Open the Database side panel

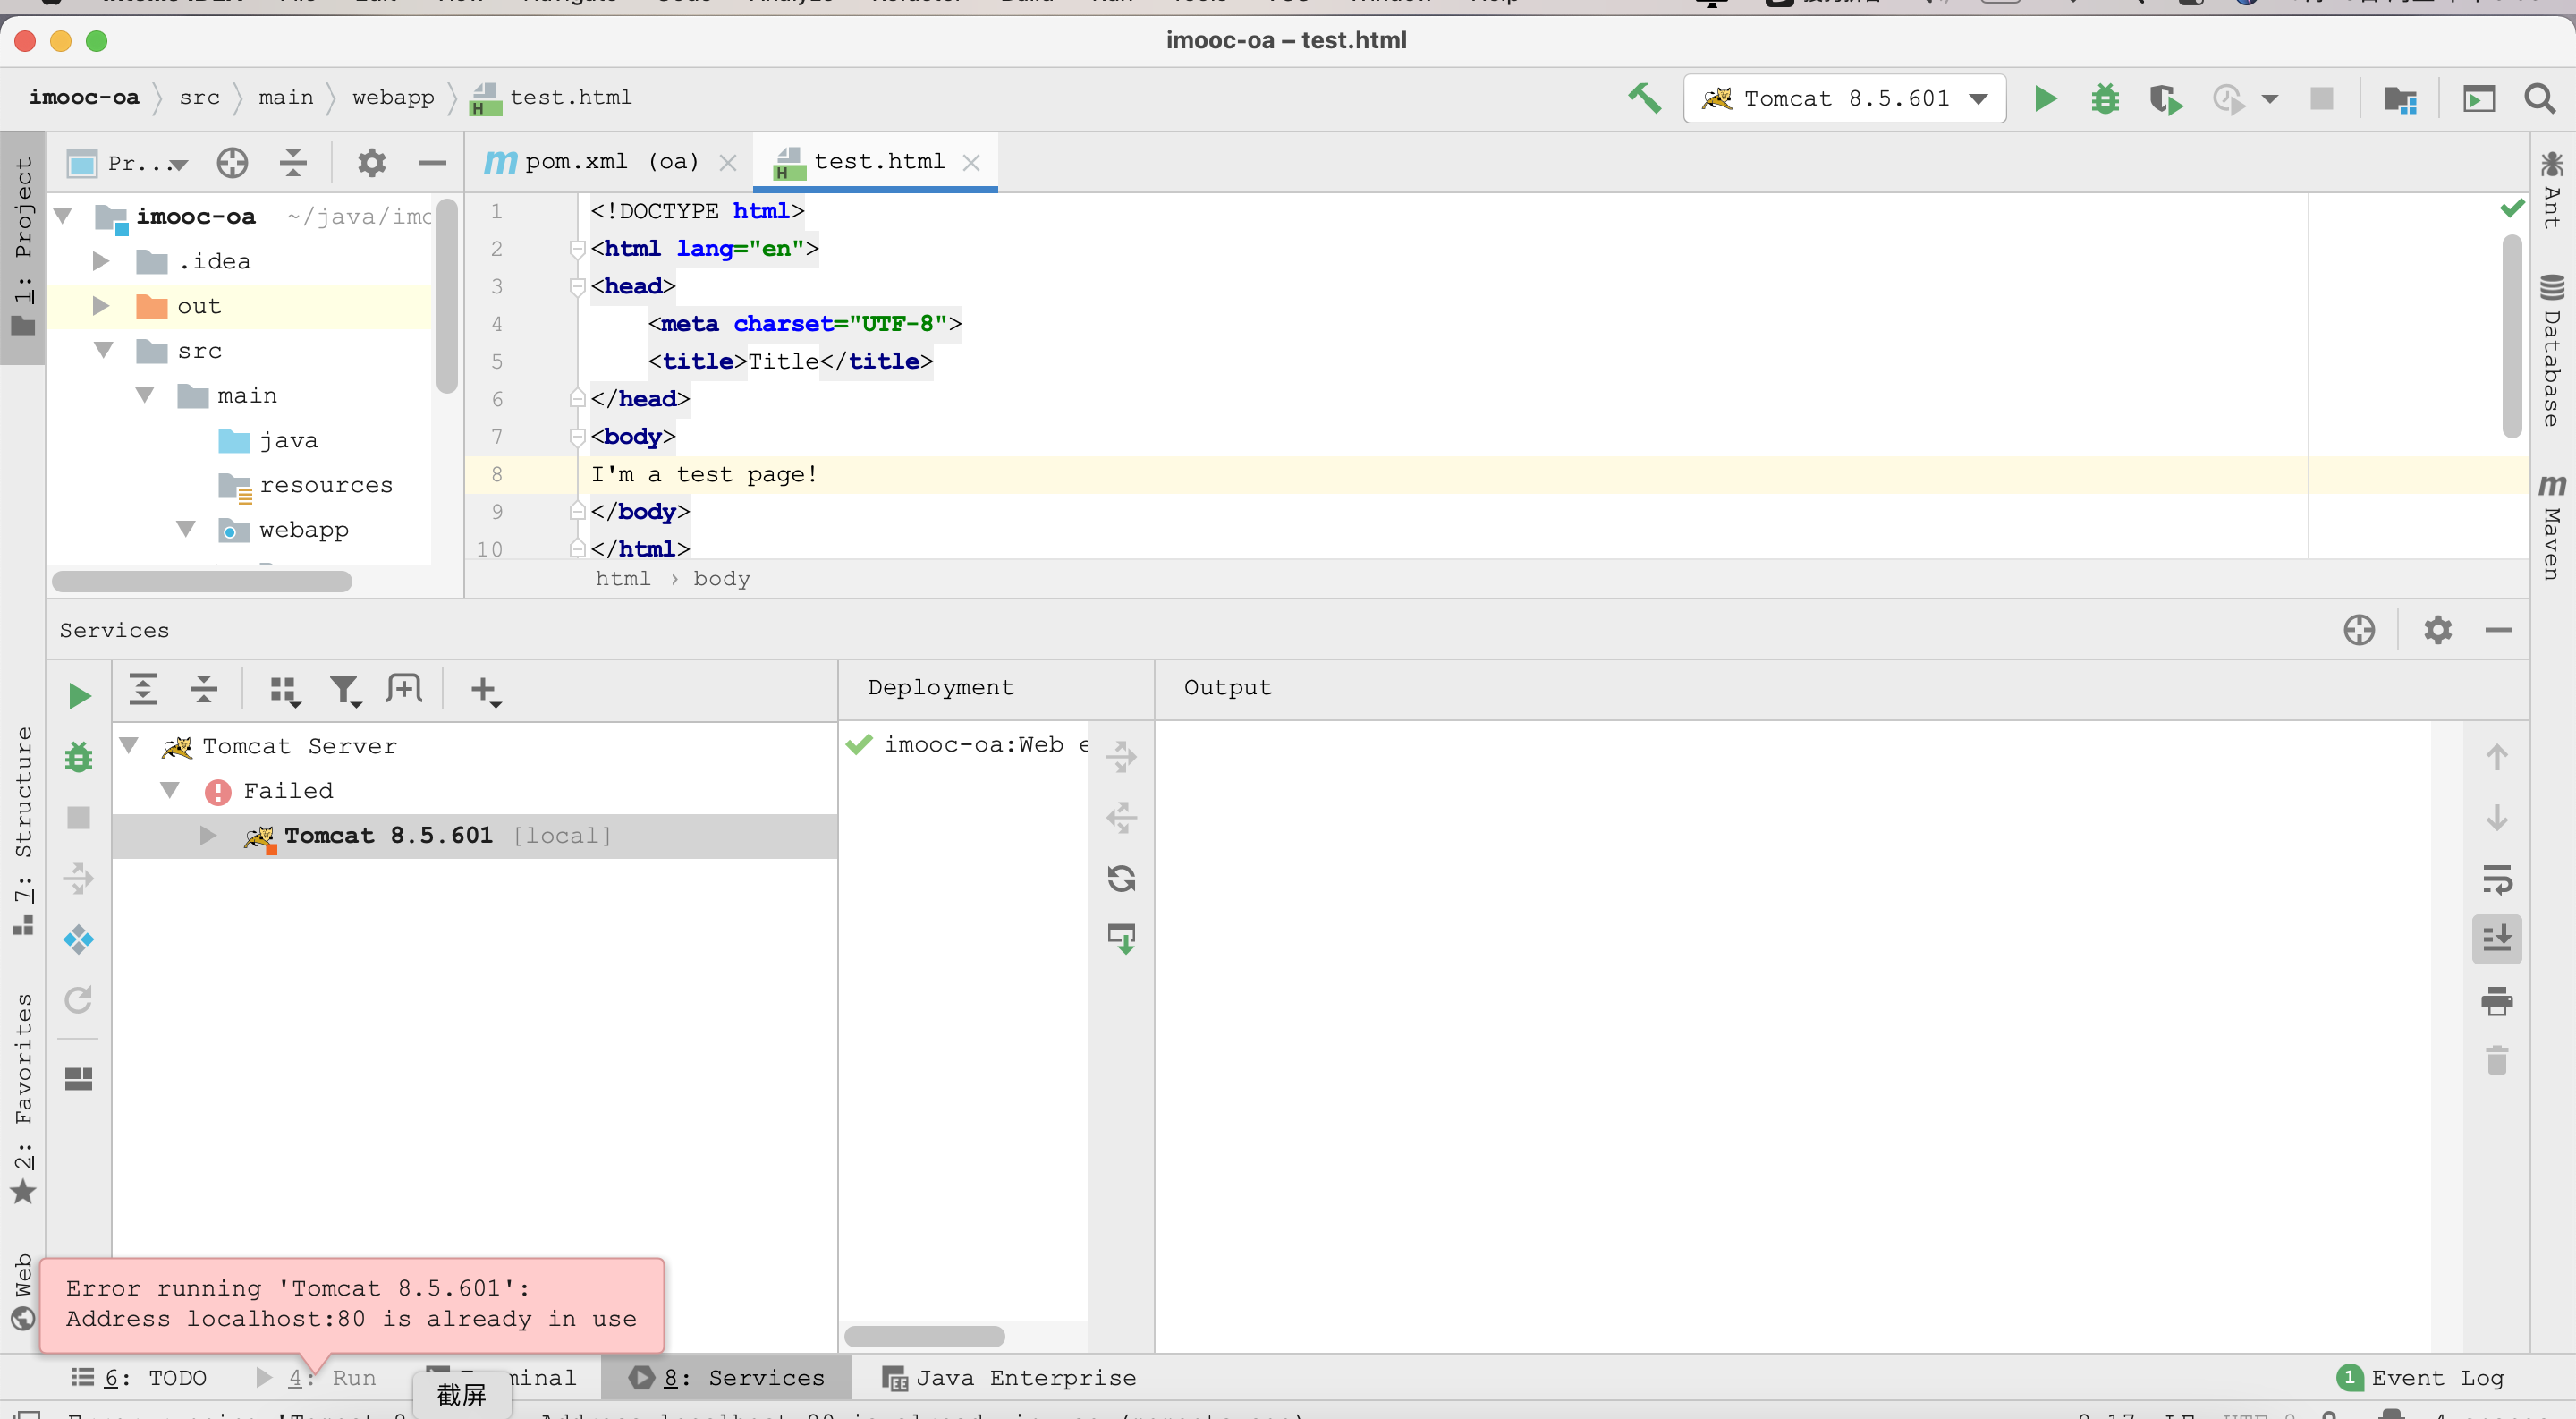[2552, 349]
